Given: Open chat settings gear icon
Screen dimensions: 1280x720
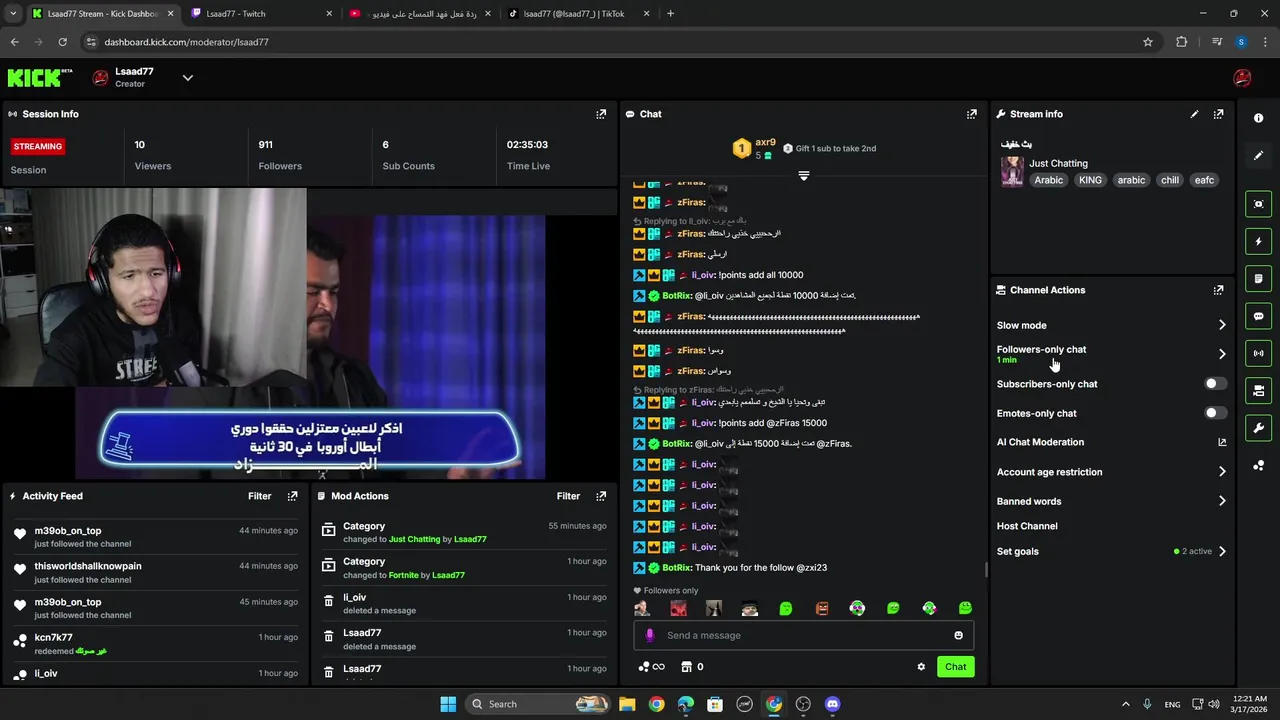Looking at the screenshot, I should [921, 667].
